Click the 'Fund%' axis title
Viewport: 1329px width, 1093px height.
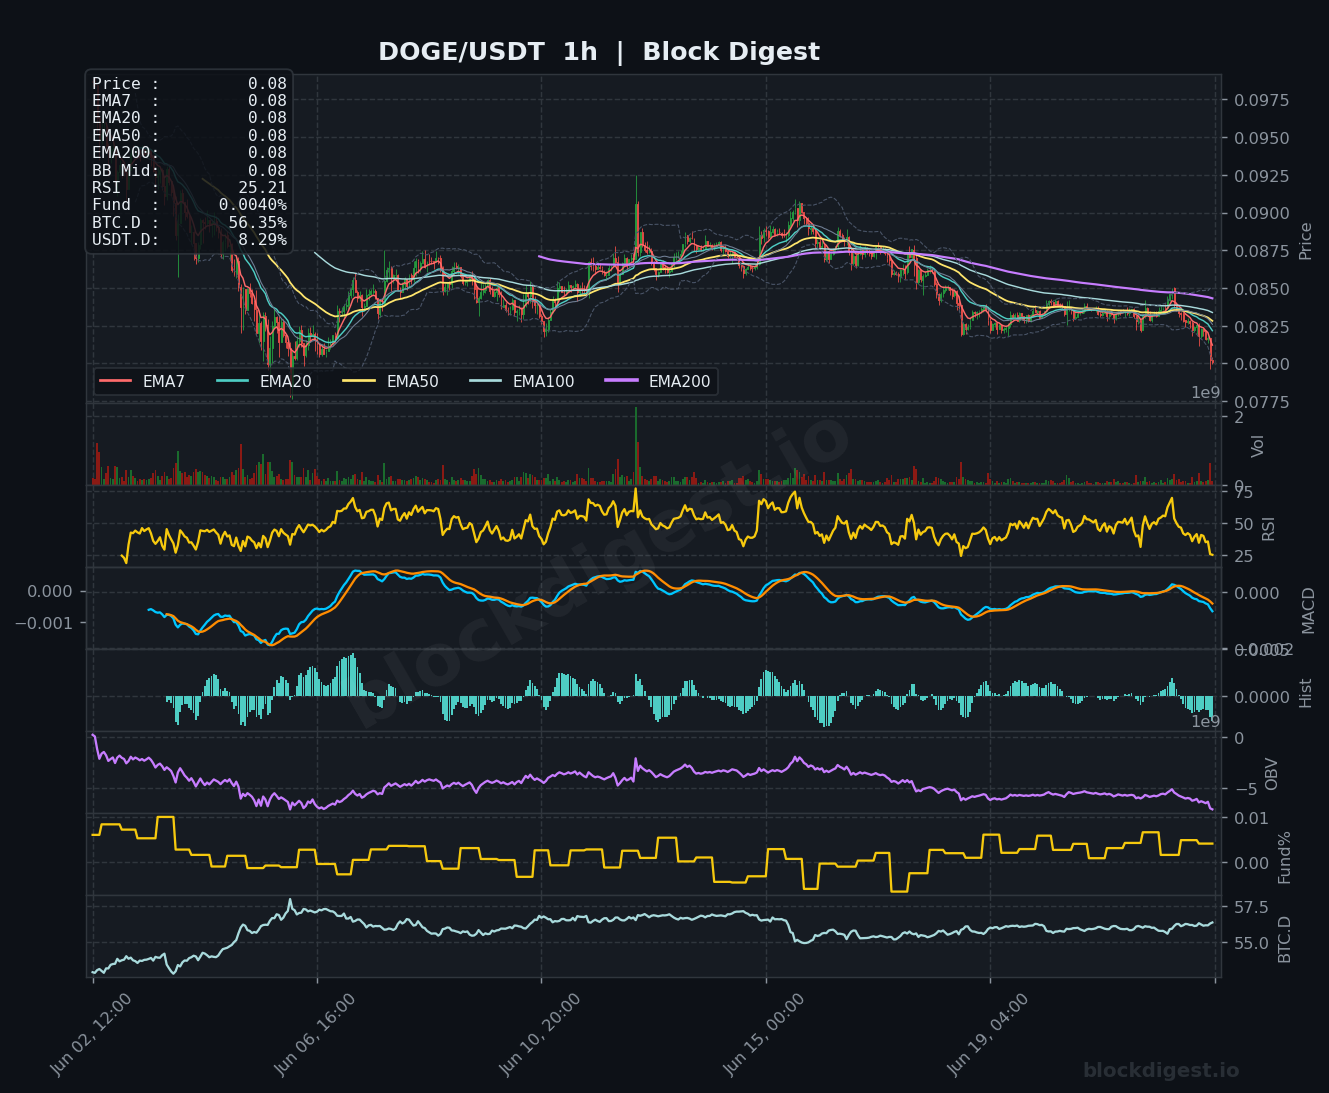click(1285, 857)
